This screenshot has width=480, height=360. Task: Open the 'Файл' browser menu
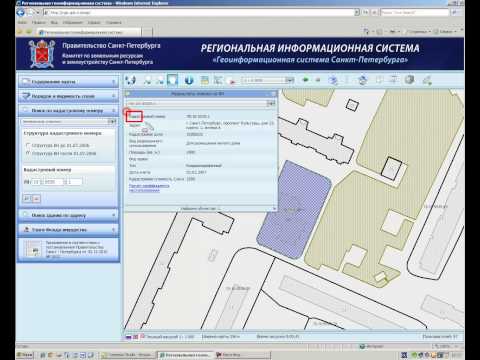click(x=23, y=23)
